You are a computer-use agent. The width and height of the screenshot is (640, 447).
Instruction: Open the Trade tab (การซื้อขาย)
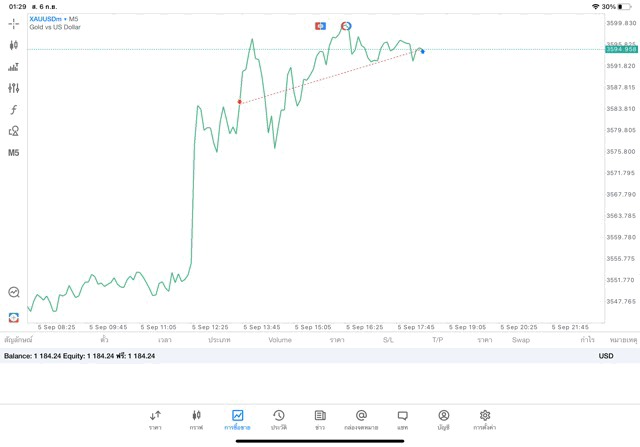click(x=237, y=419)
